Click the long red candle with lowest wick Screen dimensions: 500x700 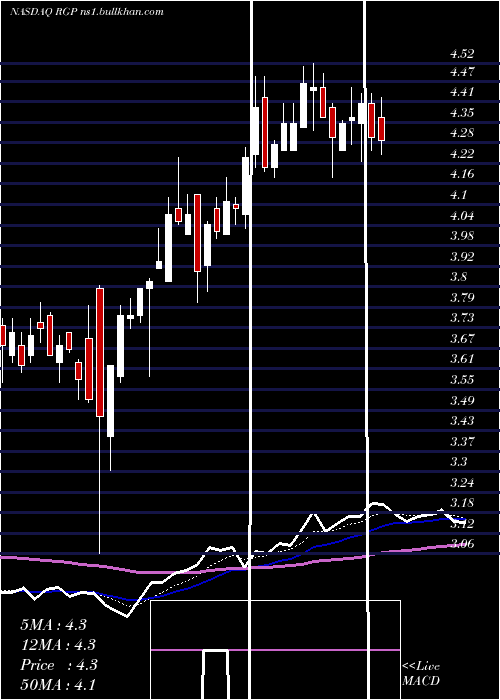pos(100,352)
